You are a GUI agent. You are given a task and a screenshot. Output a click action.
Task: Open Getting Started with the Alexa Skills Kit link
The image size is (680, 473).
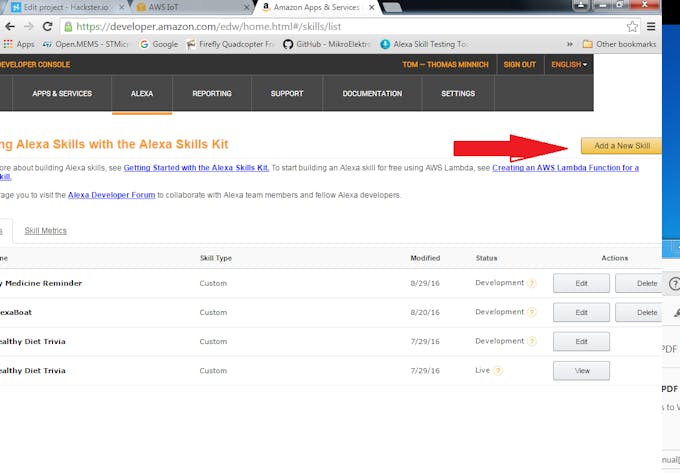[x=196, y=168]
